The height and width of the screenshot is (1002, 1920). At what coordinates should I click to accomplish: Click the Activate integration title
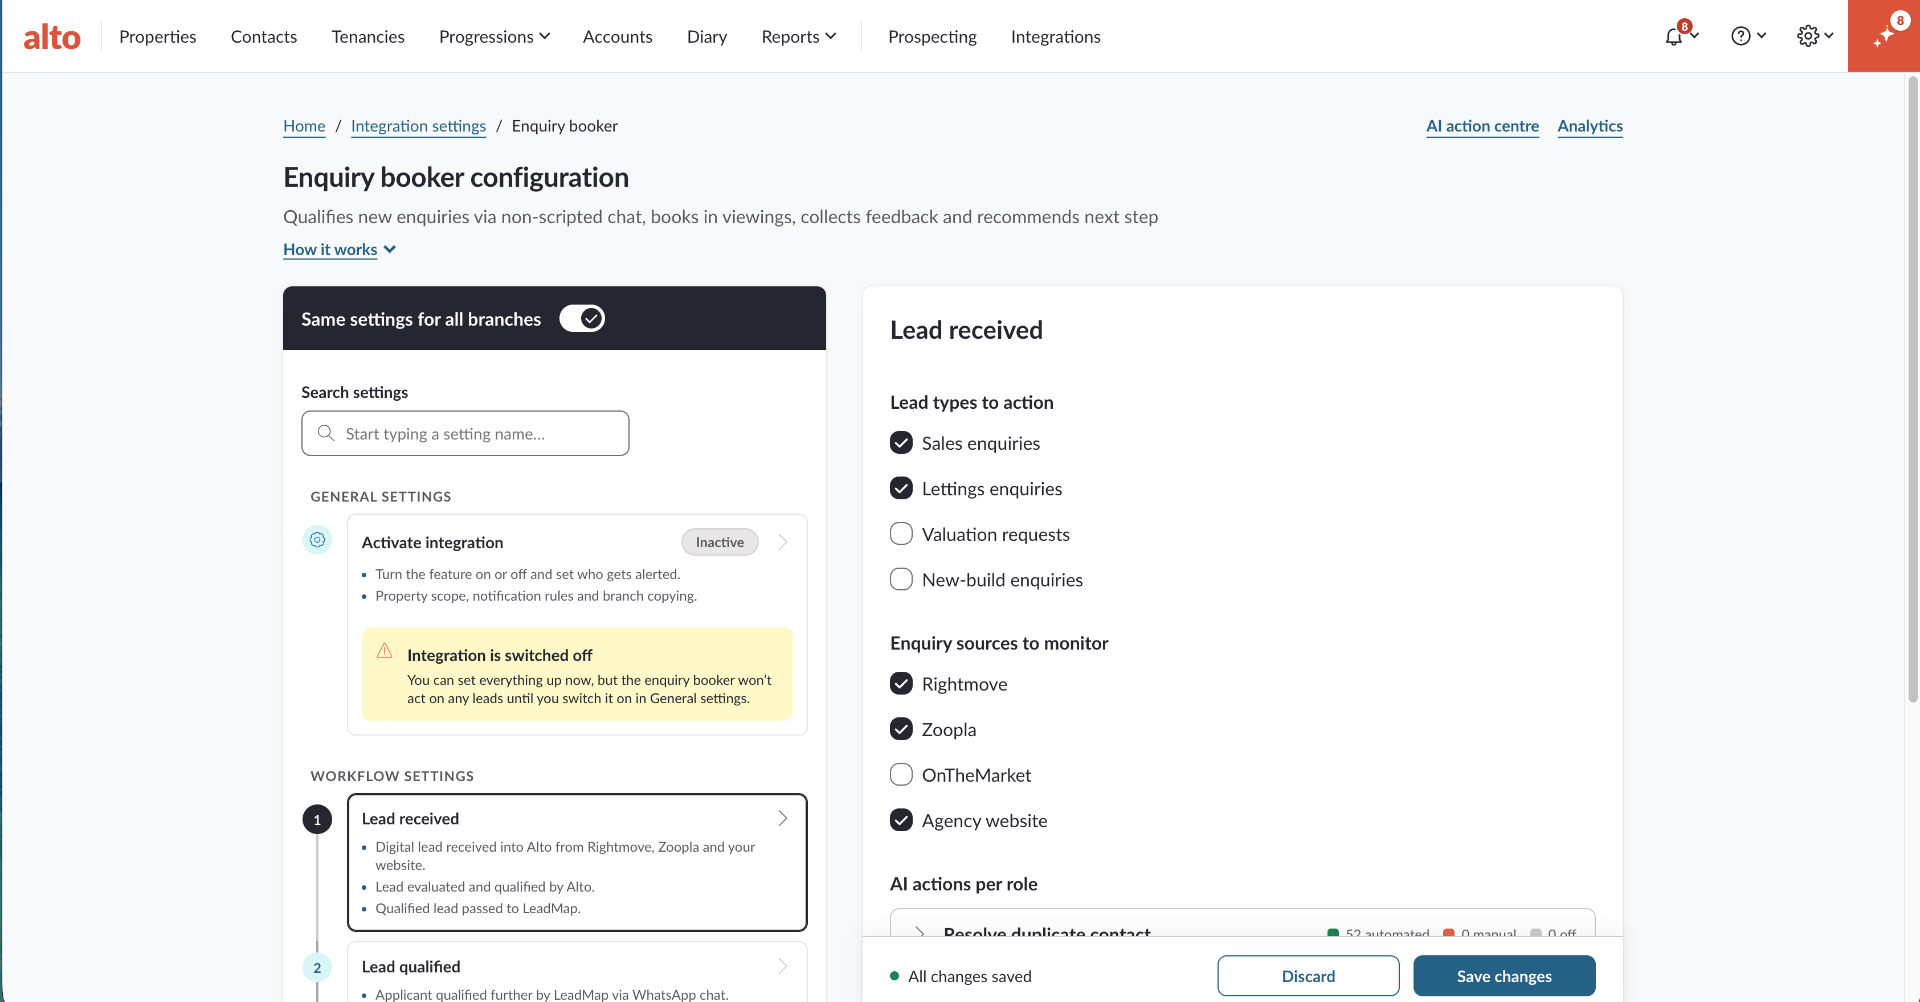432,542
